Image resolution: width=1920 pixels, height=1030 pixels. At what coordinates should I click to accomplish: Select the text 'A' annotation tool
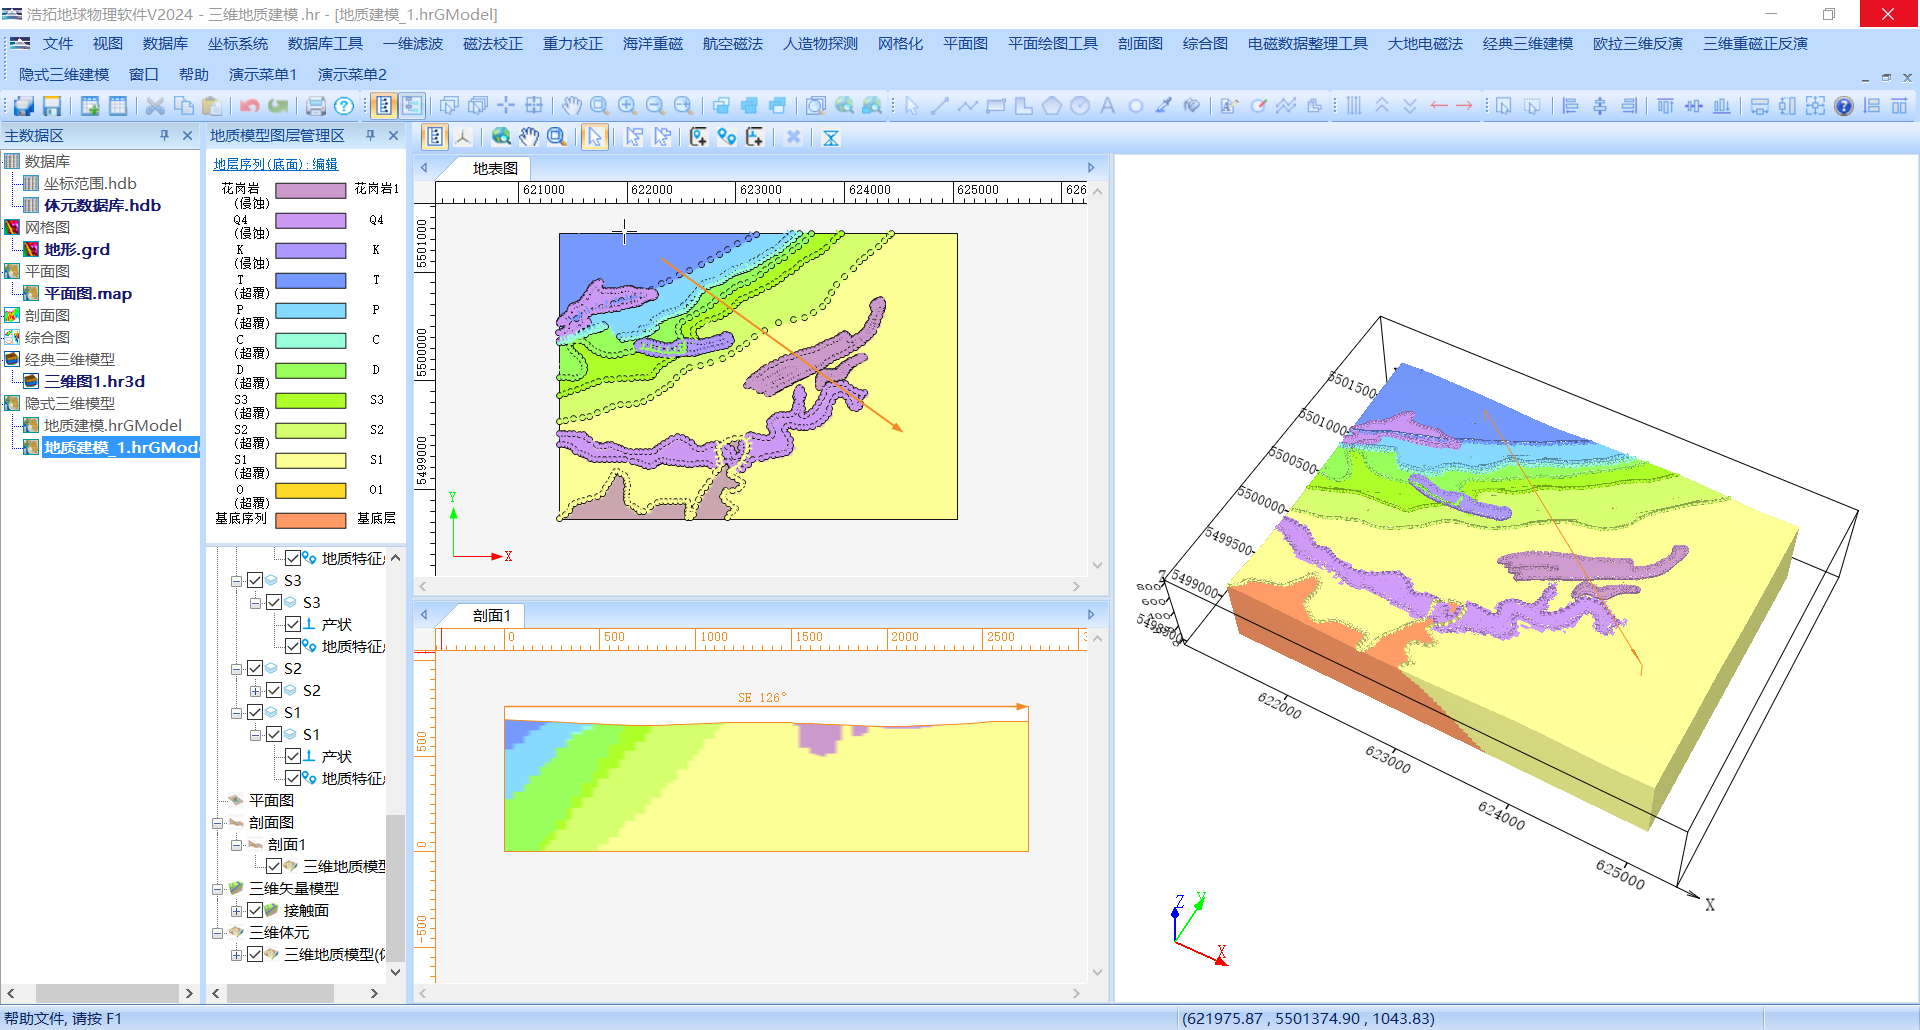point(1108,106)
